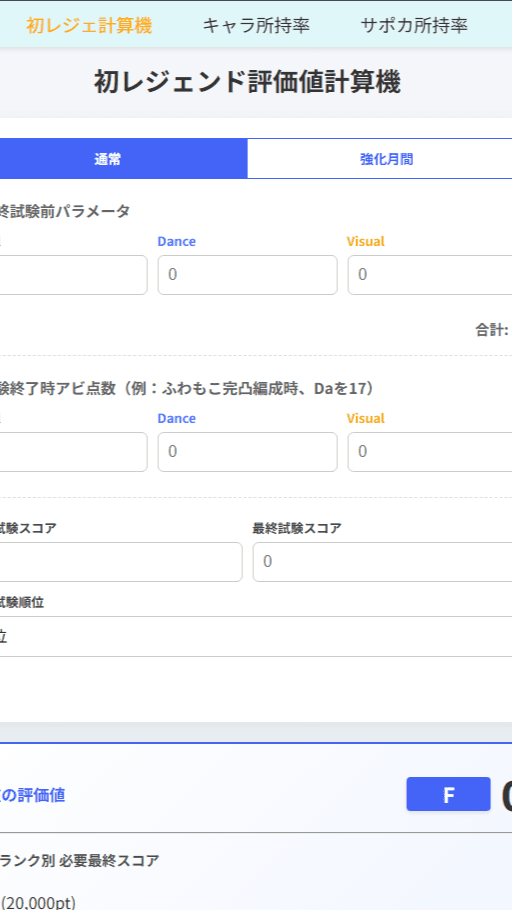Click the leftmost pre-exam parameter input
This screenshot has width=512, height=910.
coord(74,275)
